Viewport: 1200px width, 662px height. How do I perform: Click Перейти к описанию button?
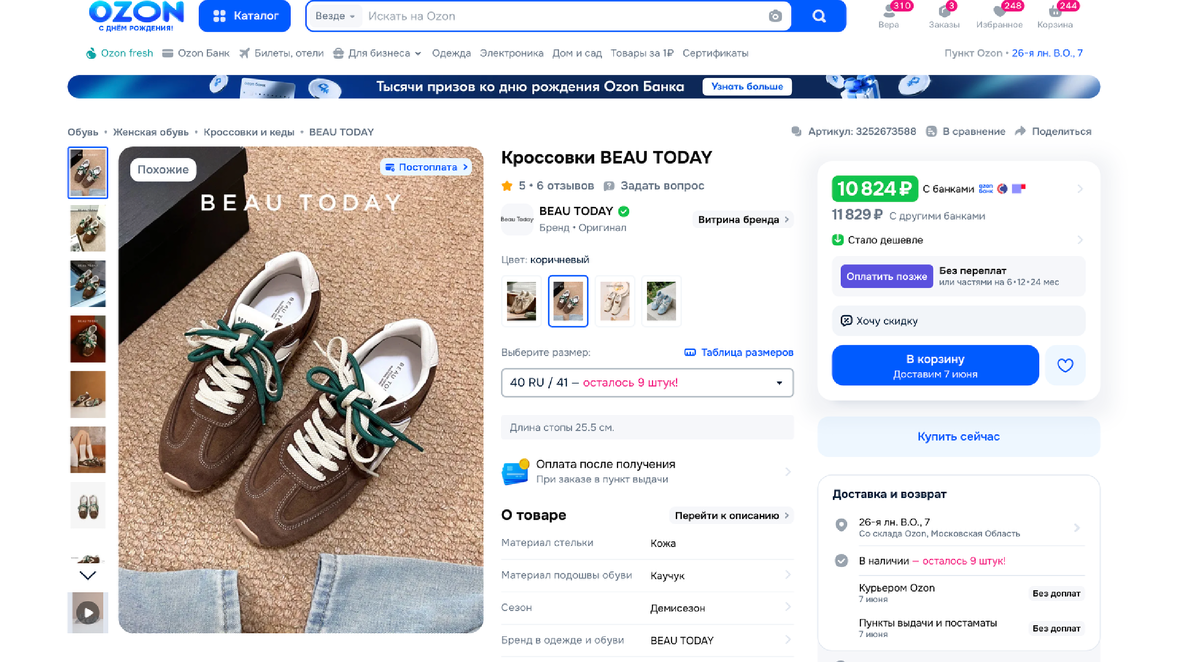point(732,516)
